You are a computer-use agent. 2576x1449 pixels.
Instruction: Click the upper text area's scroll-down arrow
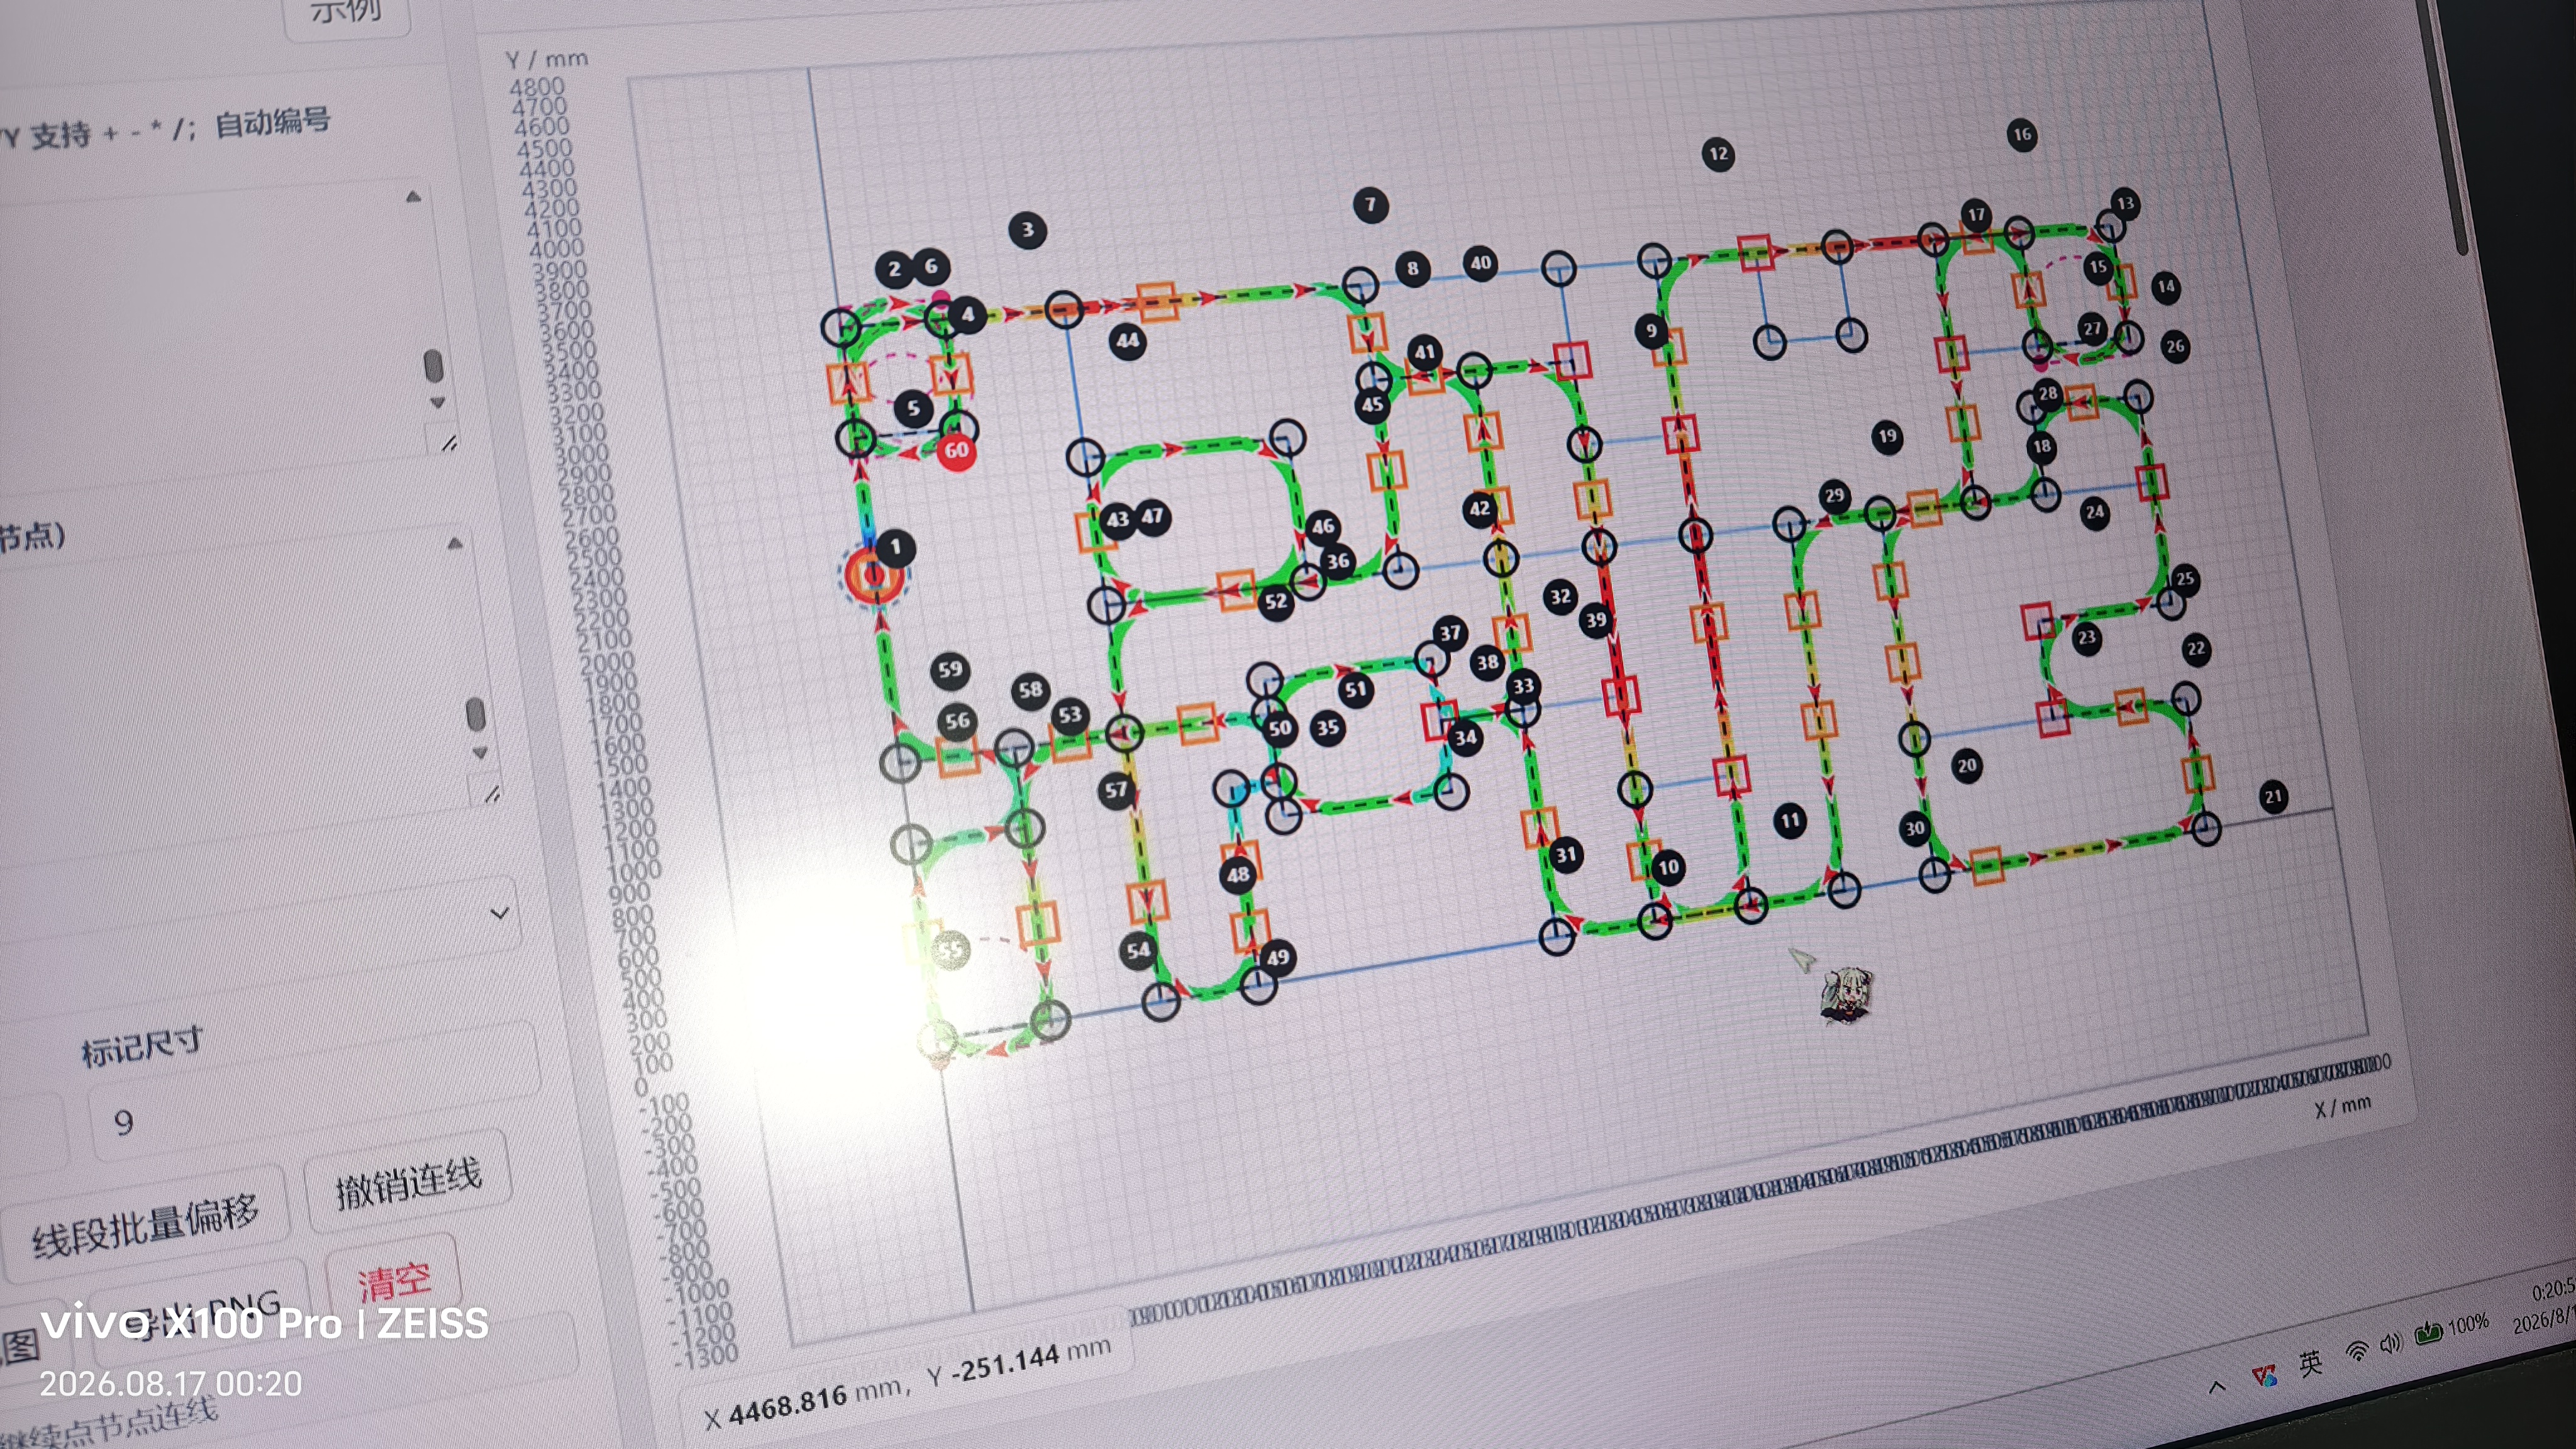click(x=437, y=402)
